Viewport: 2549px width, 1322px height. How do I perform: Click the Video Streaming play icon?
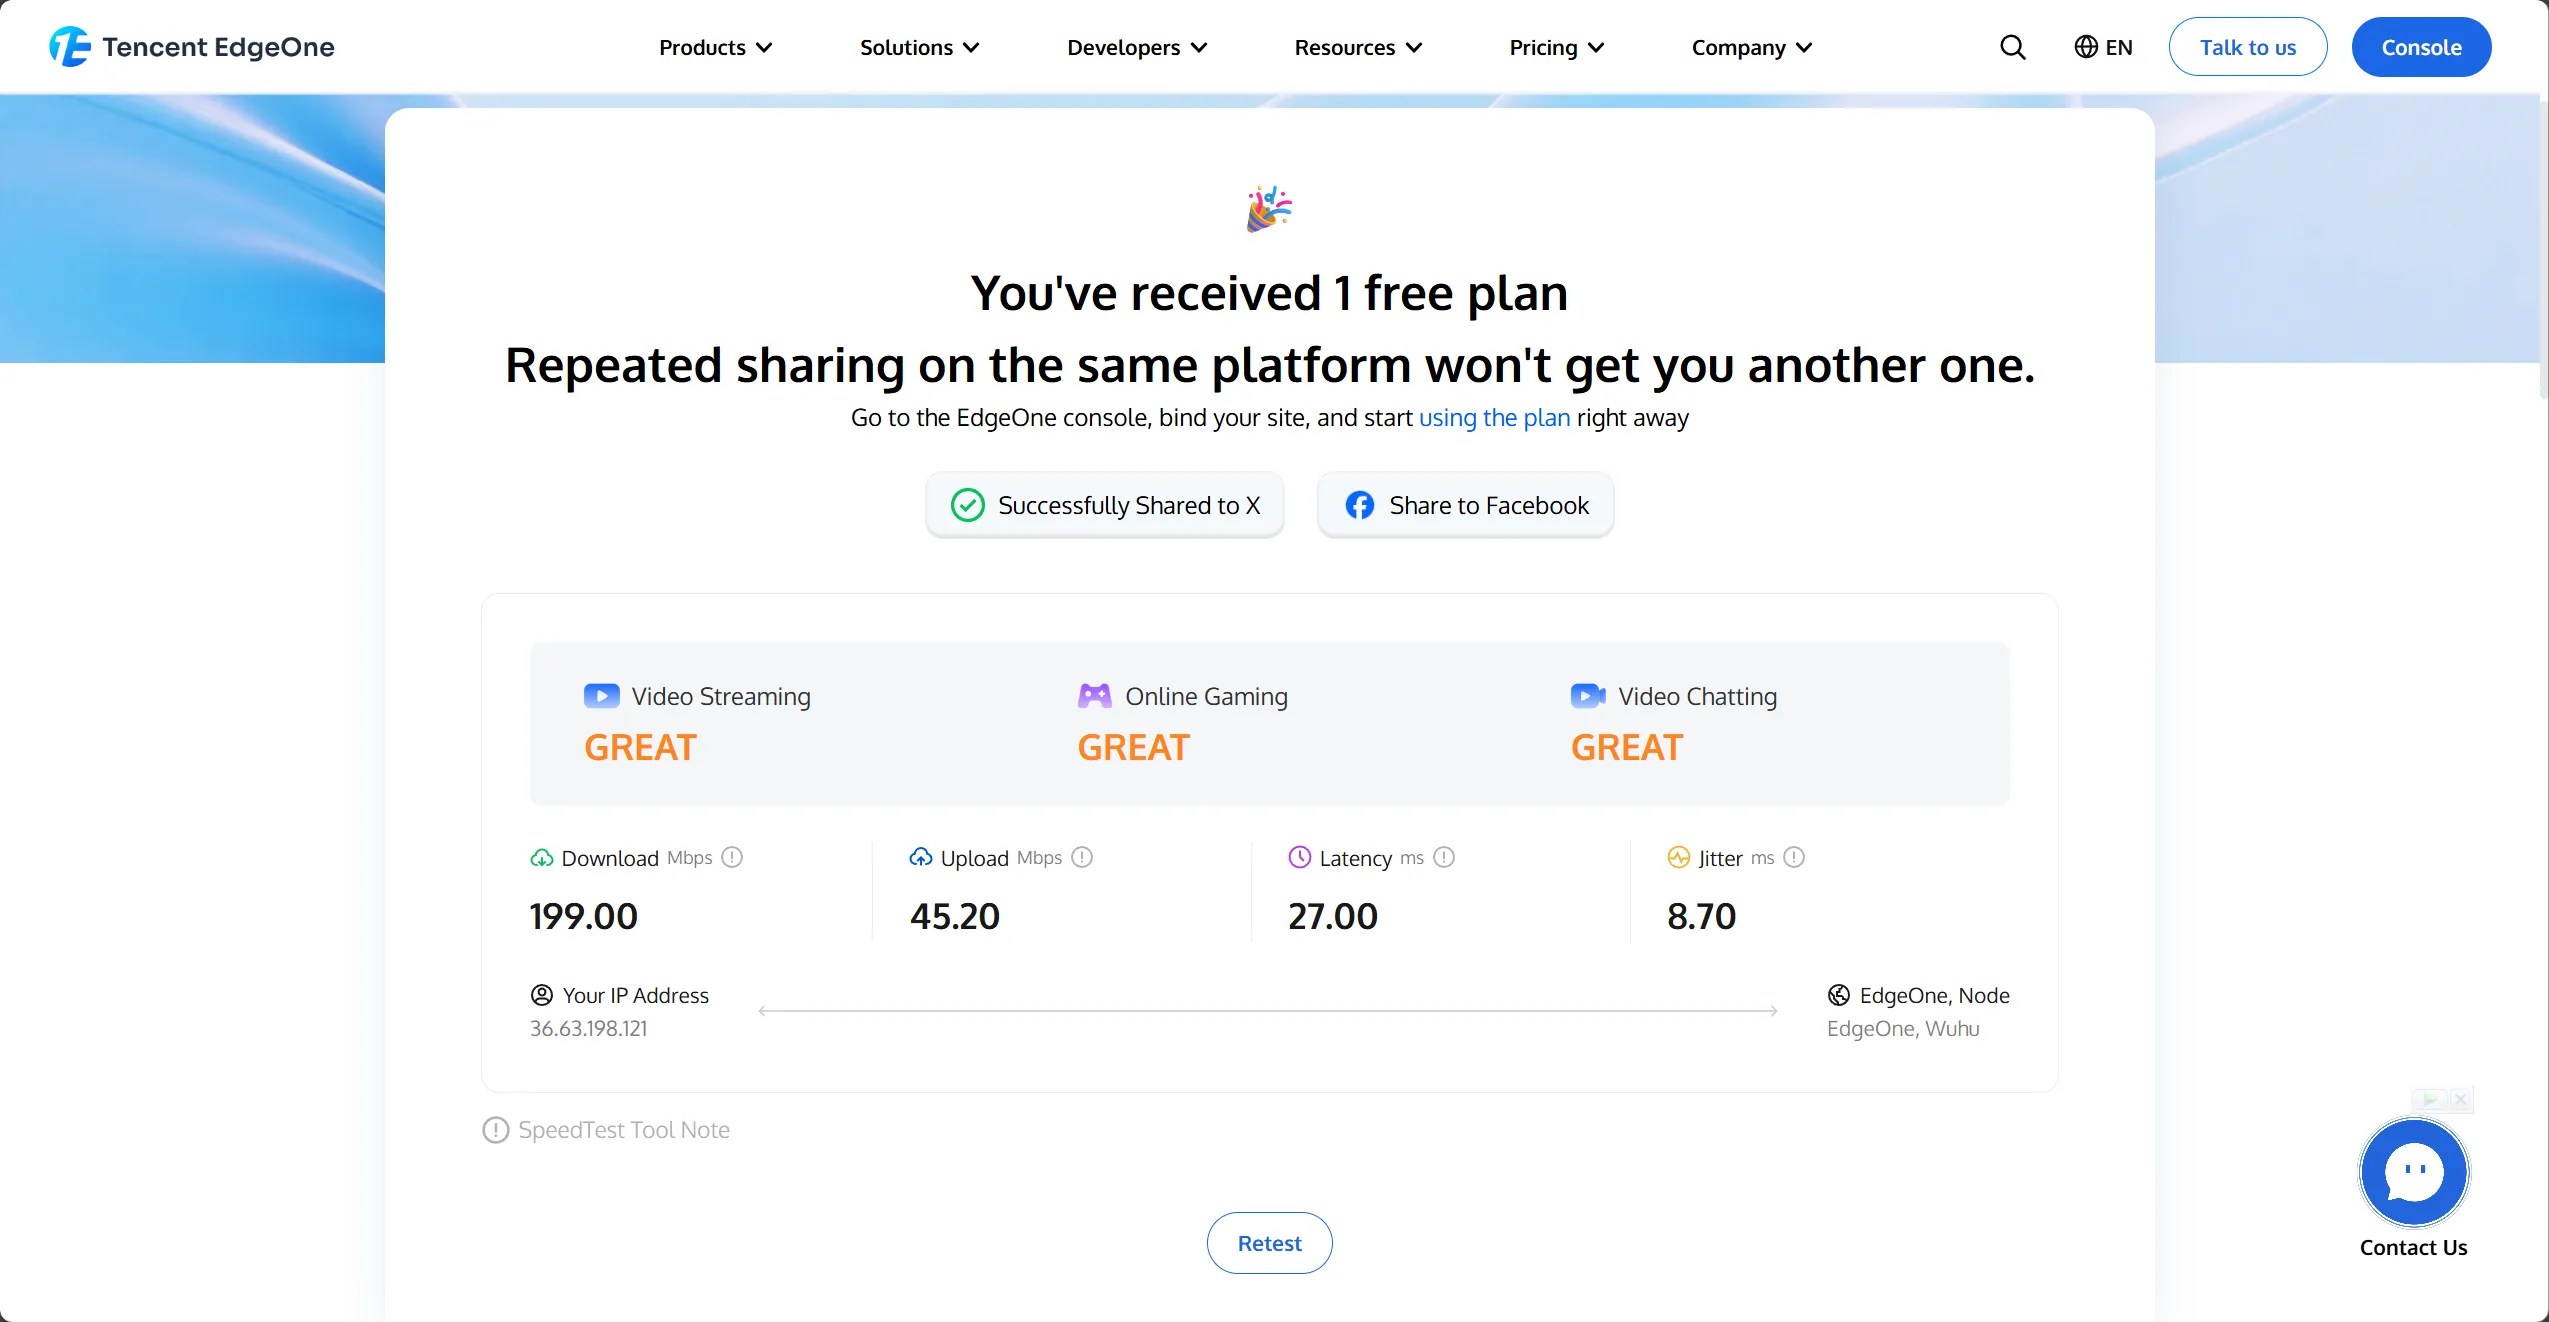coord(601,696)
